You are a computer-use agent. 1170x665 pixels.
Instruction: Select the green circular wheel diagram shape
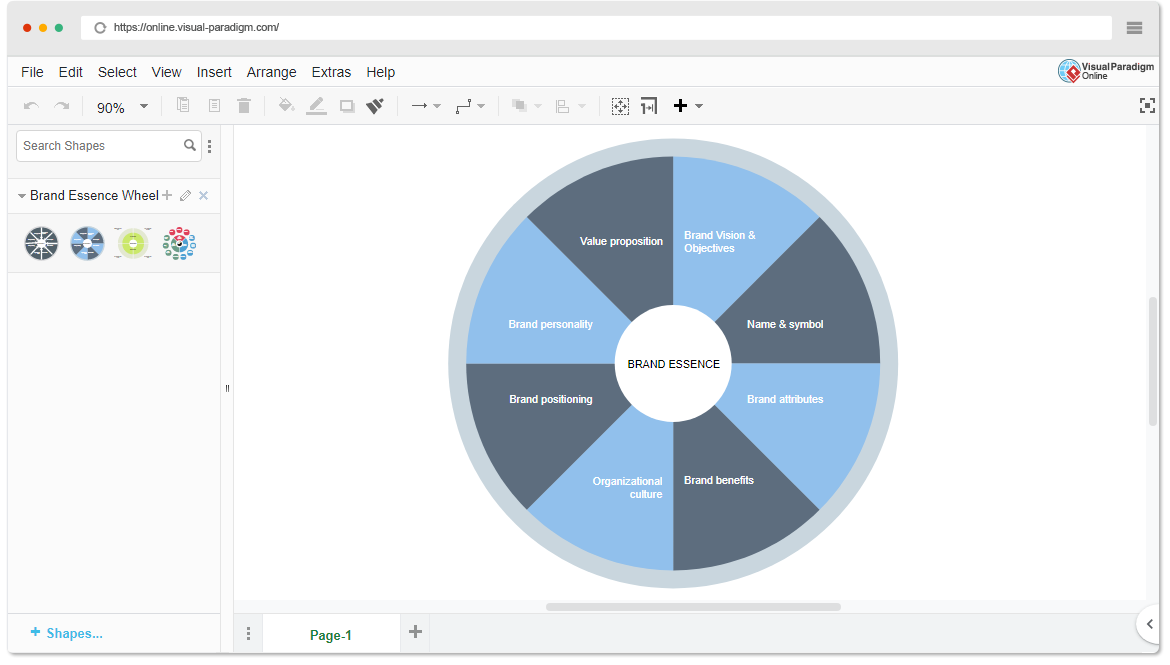133,243
